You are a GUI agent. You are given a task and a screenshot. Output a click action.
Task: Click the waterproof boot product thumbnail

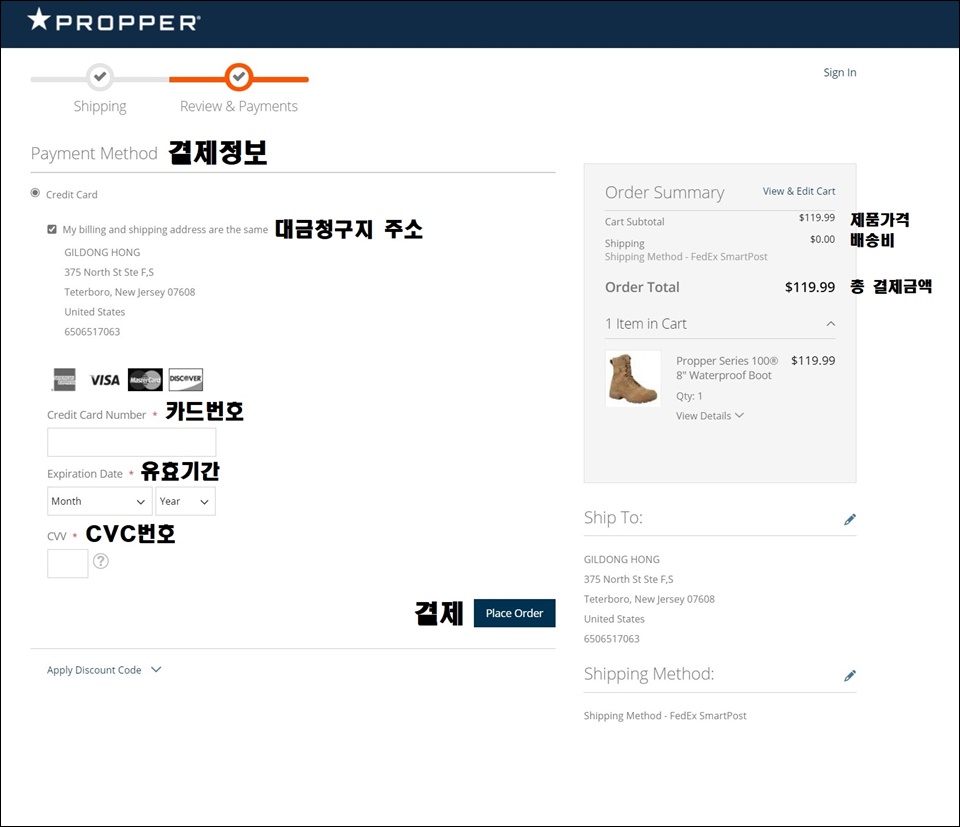click(x=633, y=378)
